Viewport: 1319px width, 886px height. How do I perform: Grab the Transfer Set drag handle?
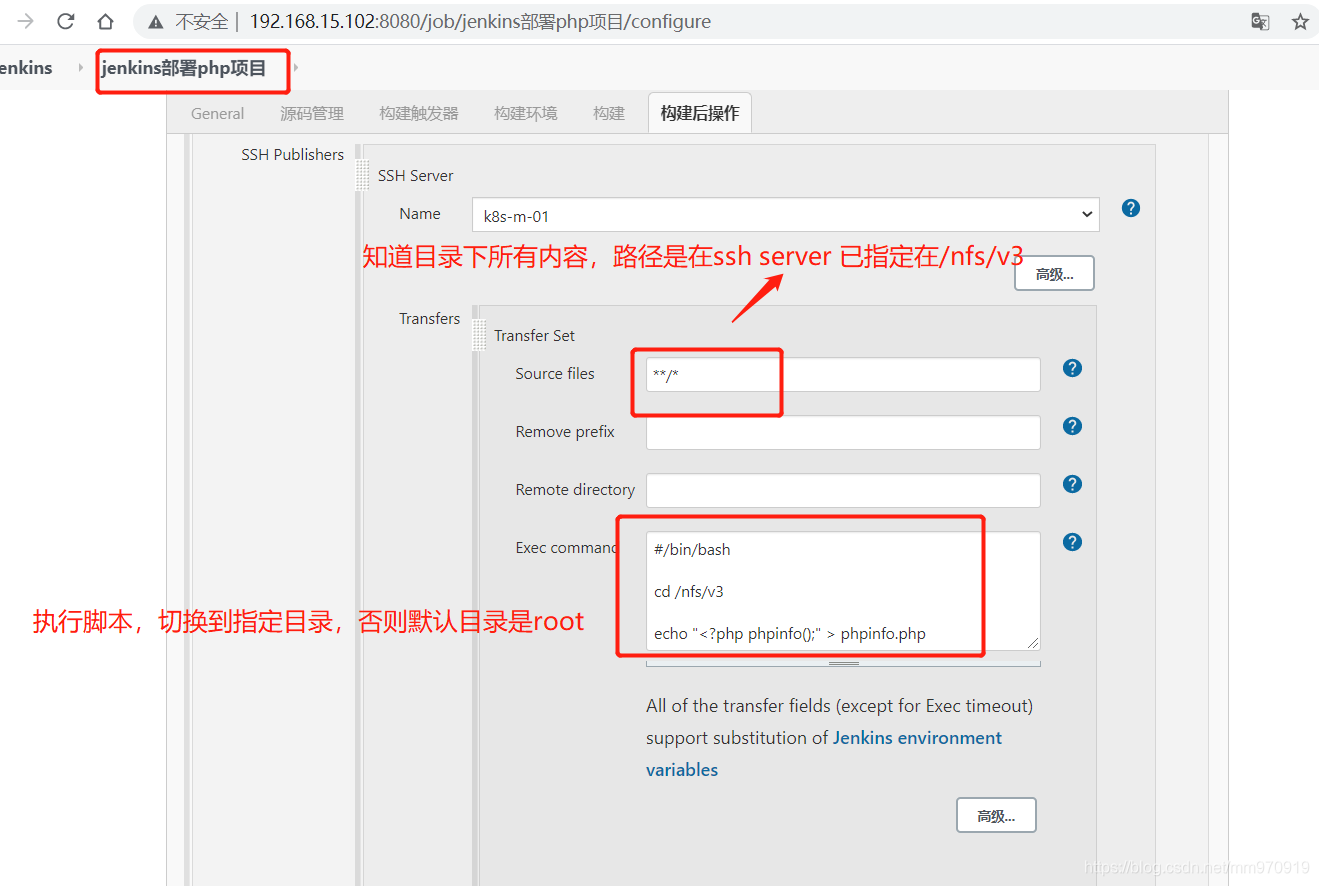(x=479, y=336)
